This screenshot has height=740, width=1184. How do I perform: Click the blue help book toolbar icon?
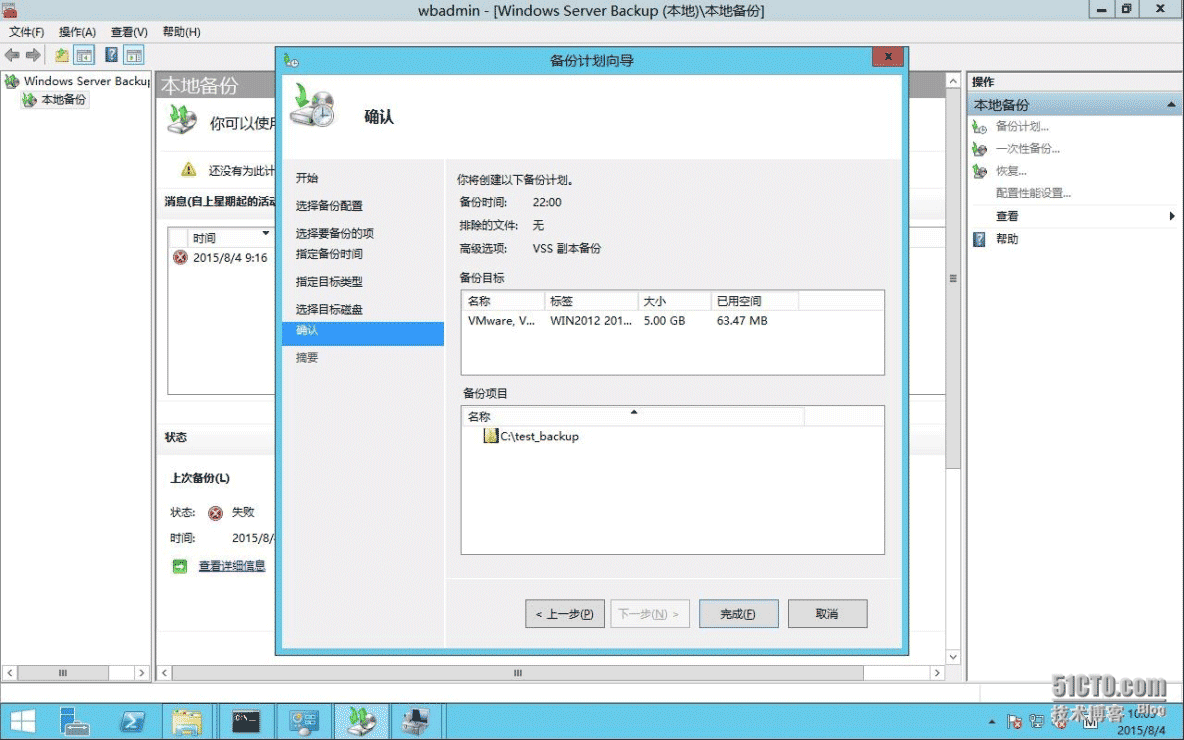[111, 55]
